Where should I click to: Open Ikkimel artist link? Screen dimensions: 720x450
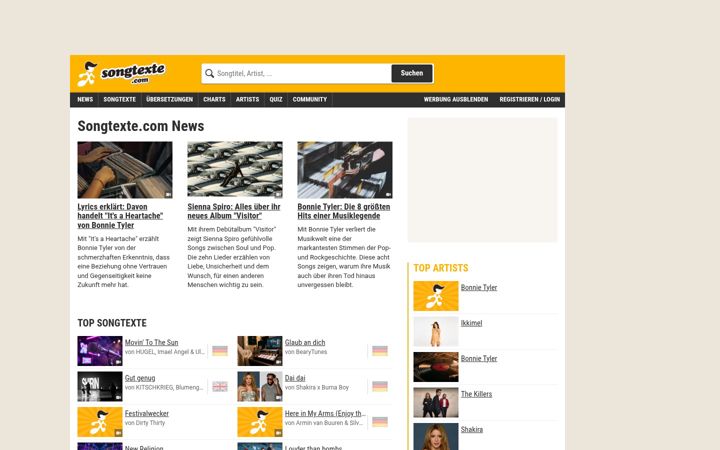tap(472, 323)
